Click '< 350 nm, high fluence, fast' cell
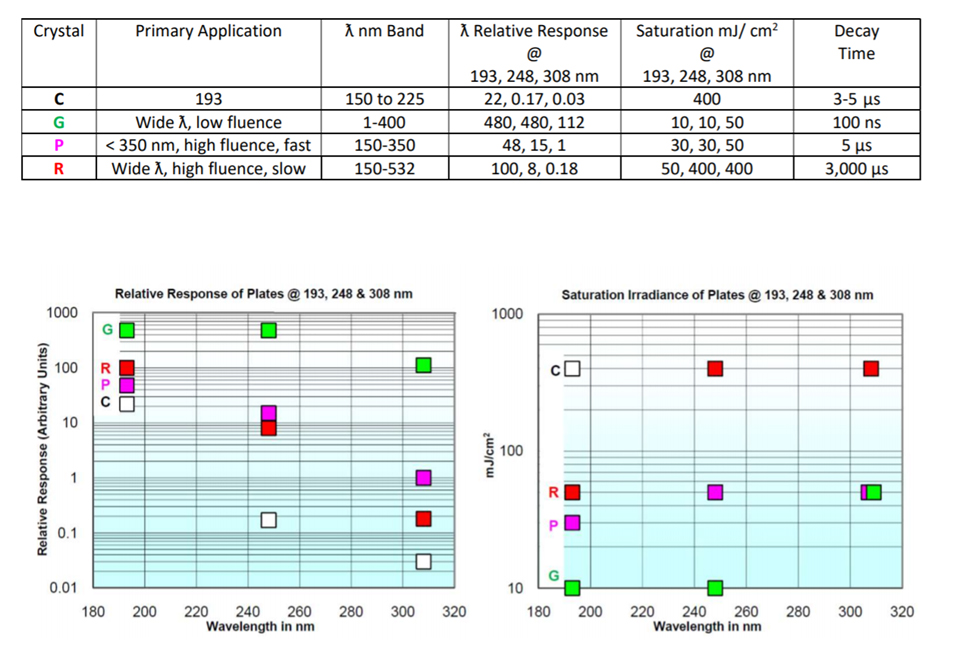Image resolution: width=960 pixels, height=646 pixels. (x=208, y=145)
